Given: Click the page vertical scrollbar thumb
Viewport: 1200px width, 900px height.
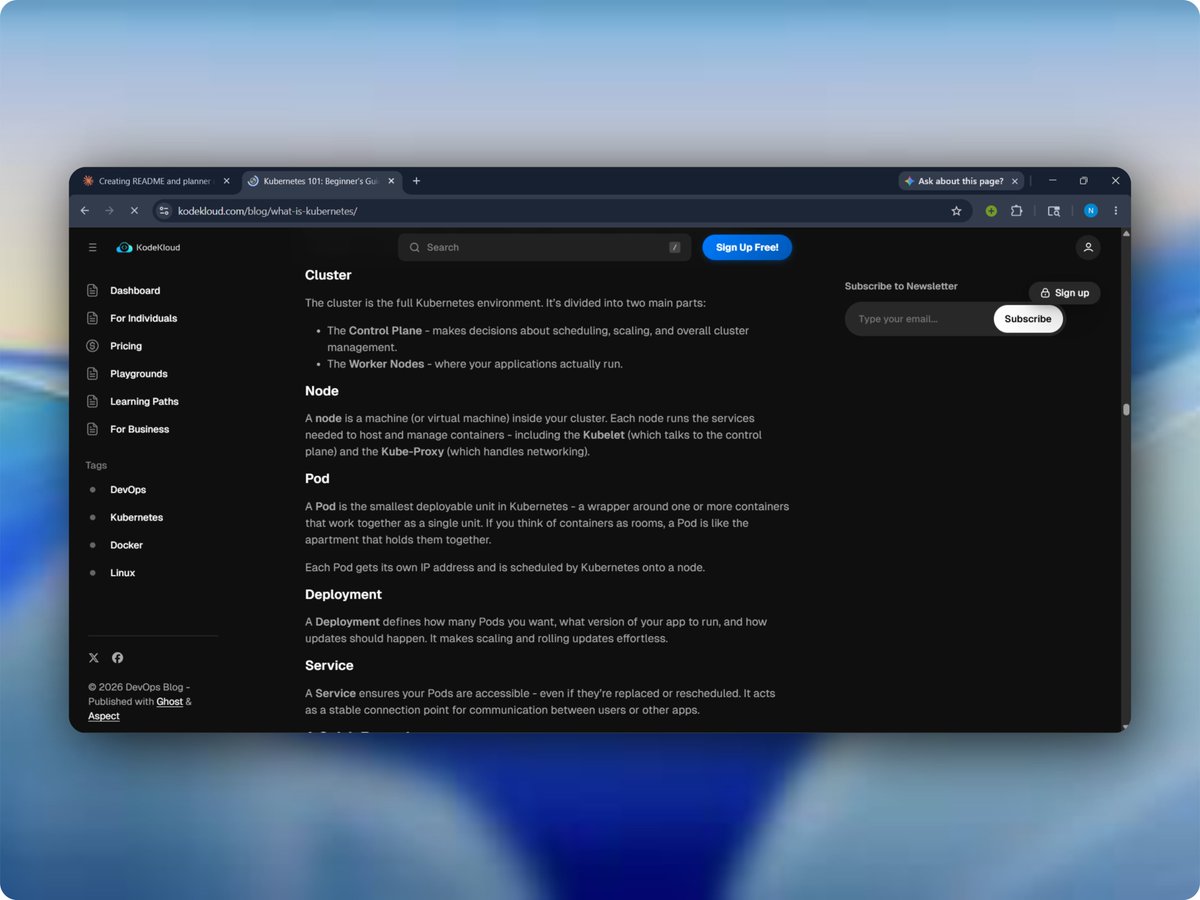Looking at the screenshot, I should pyautogui.click(x=1126, y=409).
